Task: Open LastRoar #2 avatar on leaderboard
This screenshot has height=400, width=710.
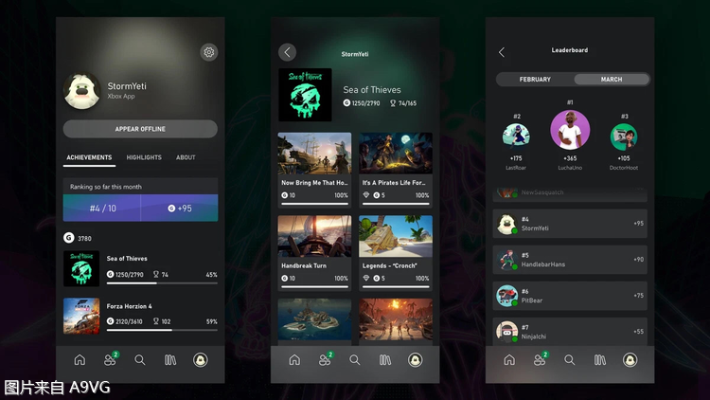Action: (x=516, y=136)
